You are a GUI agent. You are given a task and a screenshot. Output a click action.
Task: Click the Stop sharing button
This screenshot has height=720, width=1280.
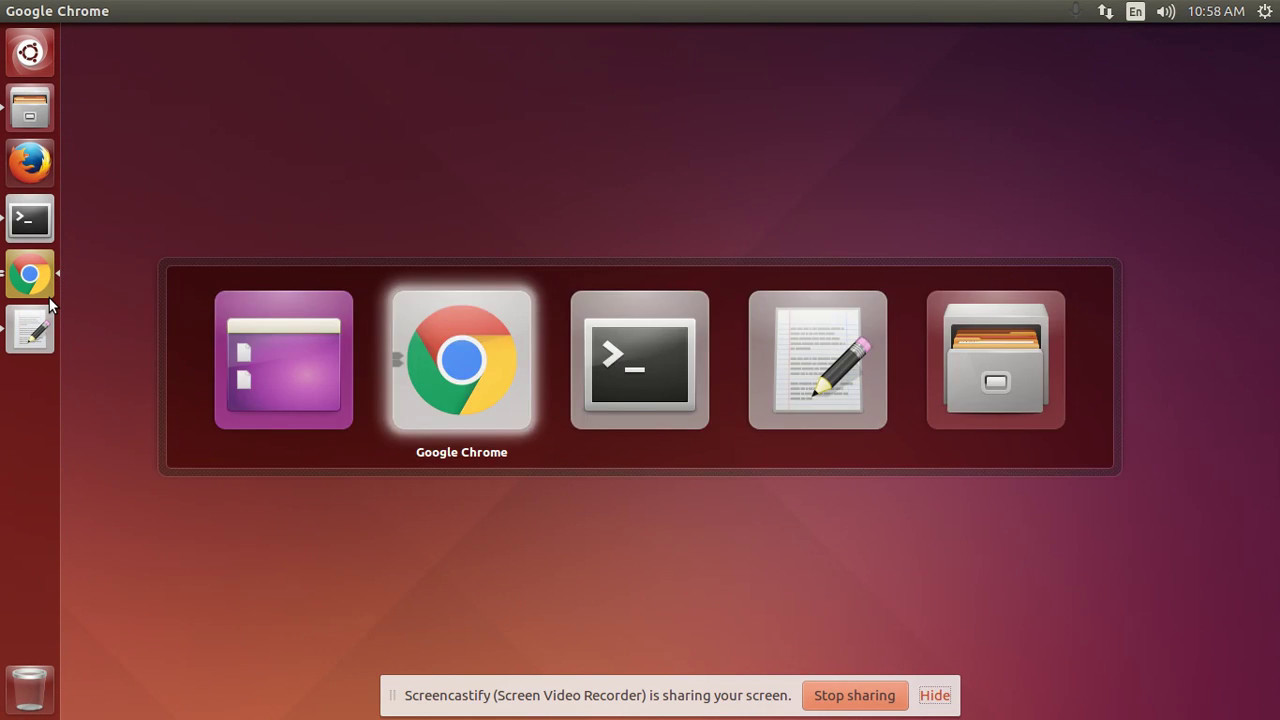tap(854, 695)
